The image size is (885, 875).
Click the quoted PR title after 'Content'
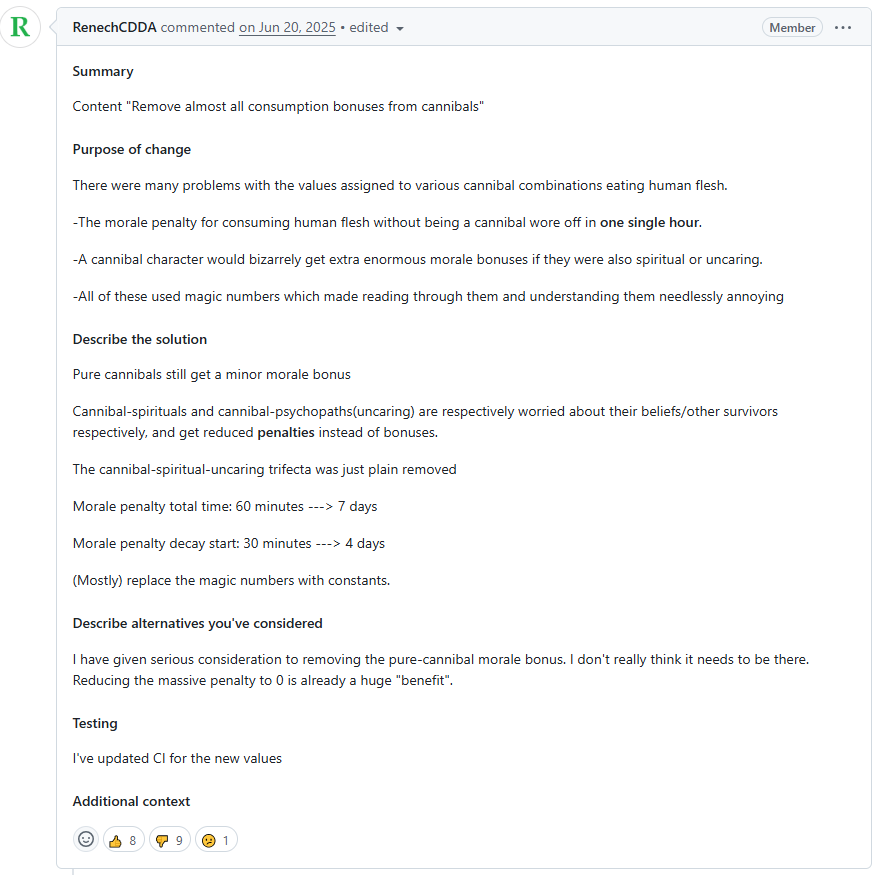coord(305,107)
